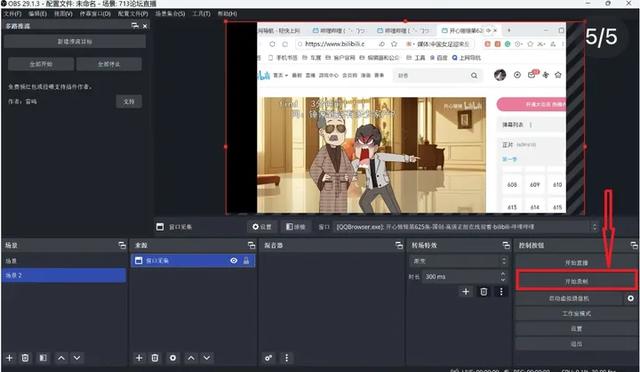
Task: Select the first 场景 row in Scenes list
Action: pyautogui.click(x=64, y=261)
